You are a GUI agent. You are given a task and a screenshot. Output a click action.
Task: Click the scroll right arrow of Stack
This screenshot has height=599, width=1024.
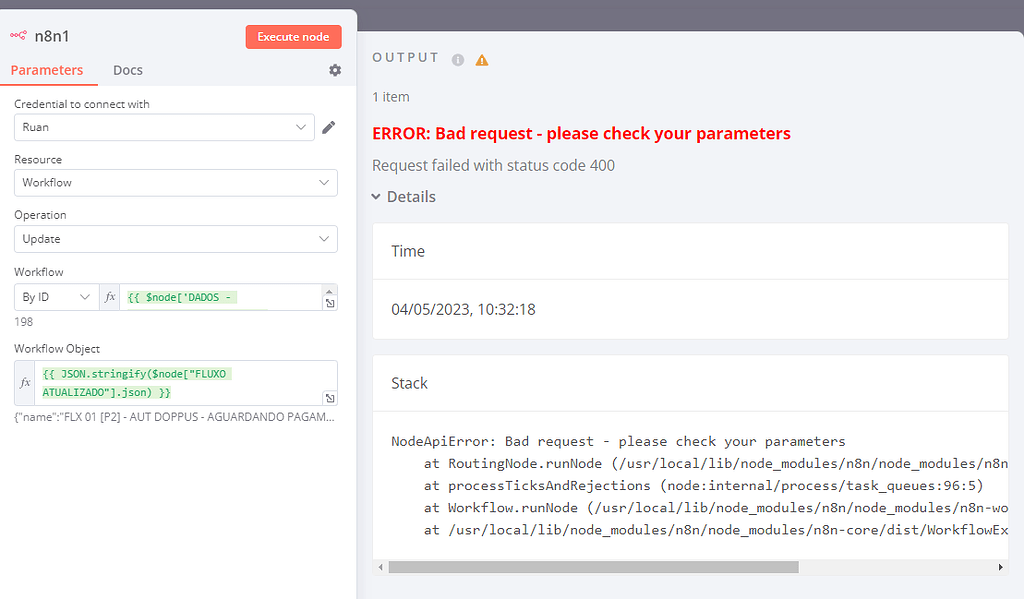point(1000,567)
